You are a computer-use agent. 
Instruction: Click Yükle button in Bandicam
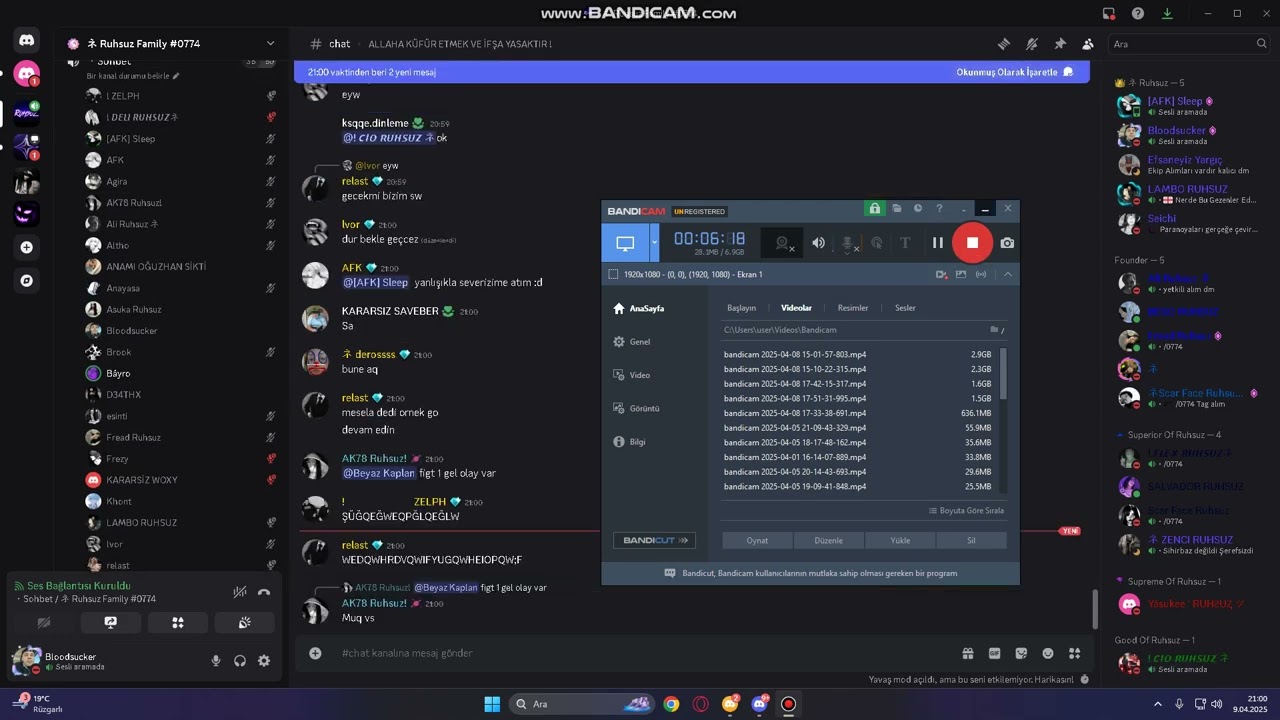[x=901, y=540]
